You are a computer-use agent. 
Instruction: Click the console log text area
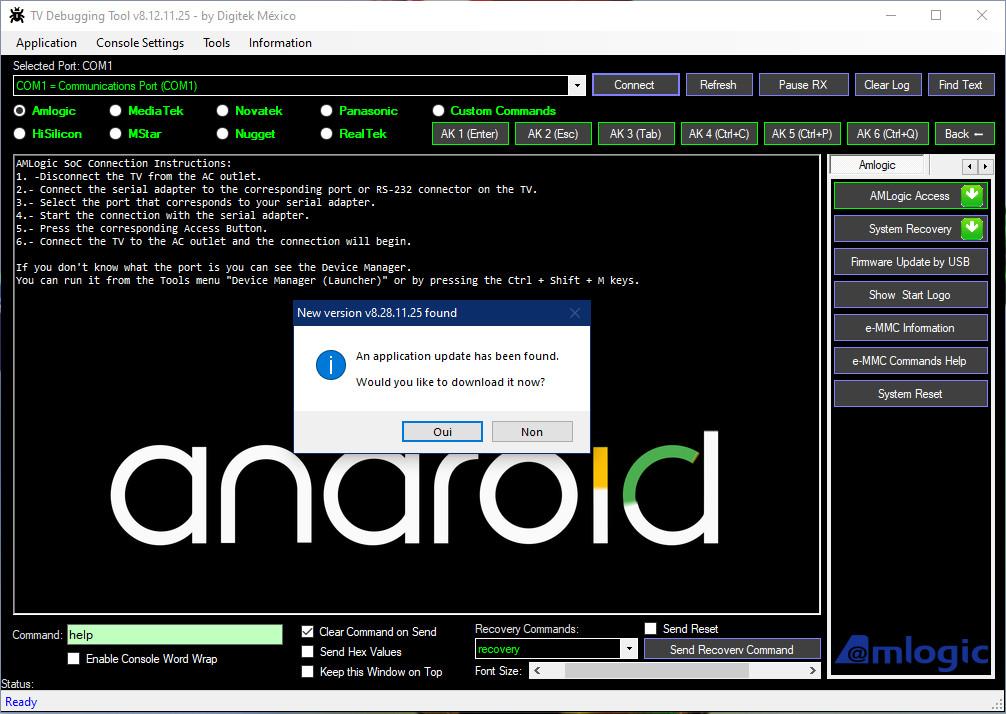click(x=416, y=384)
